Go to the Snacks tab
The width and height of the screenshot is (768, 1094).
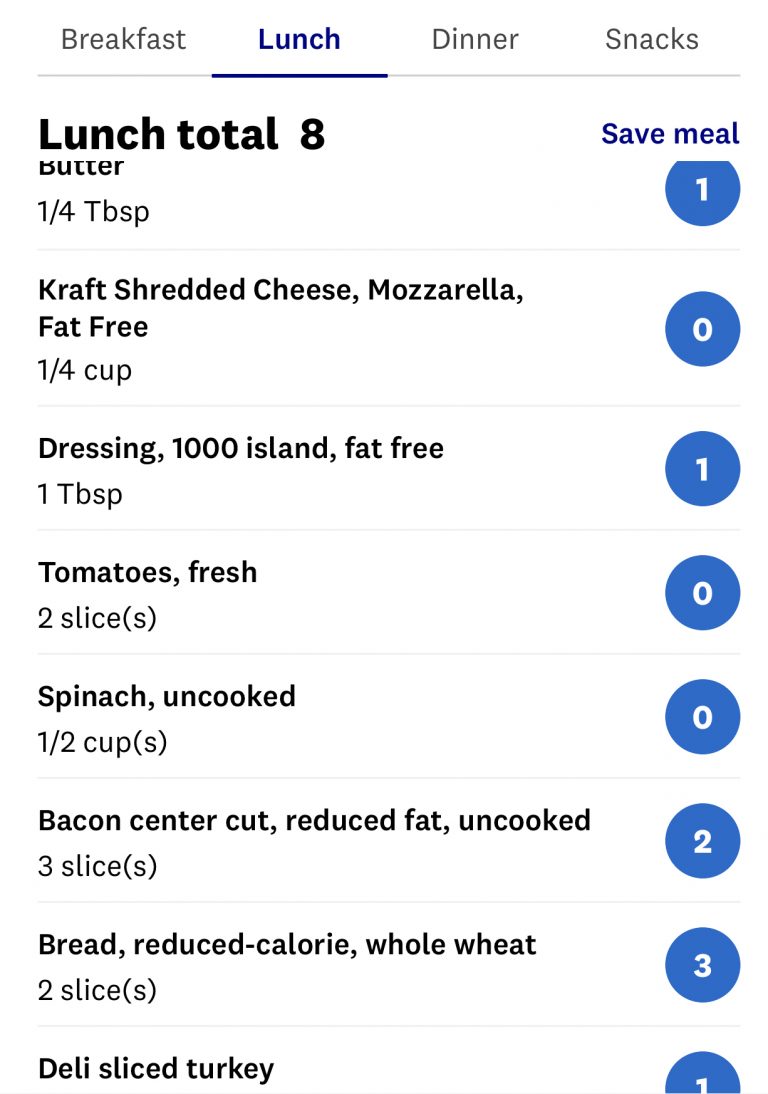click(652, 39)
